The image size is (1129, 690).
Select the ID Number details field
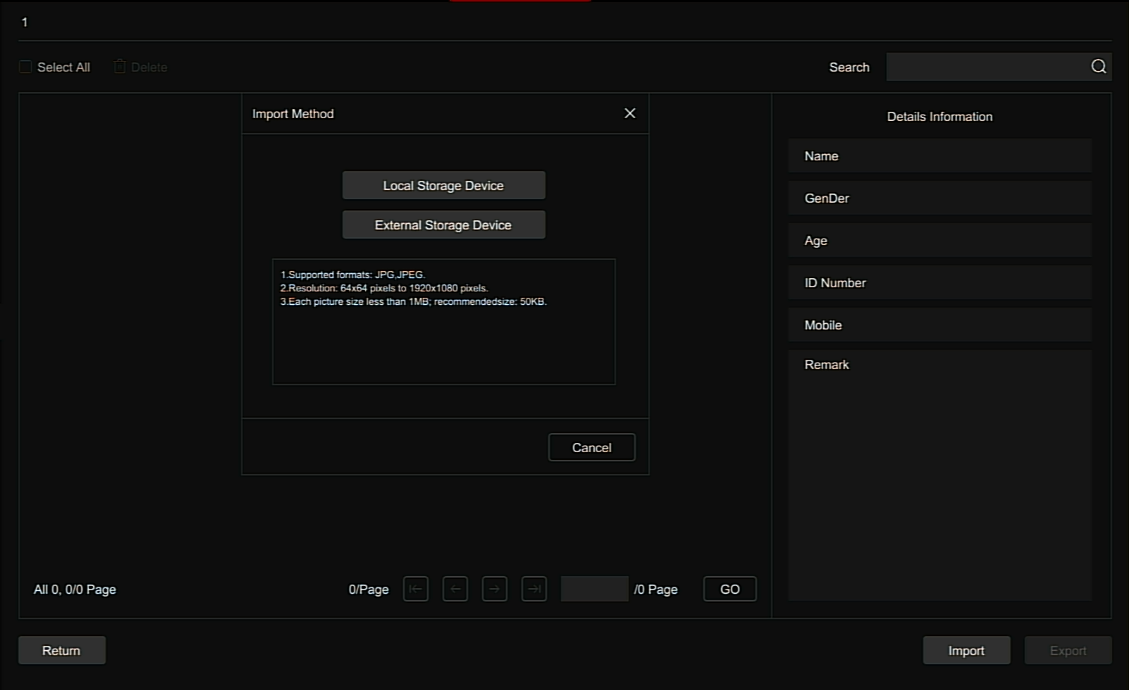pyautogui.click(x=940, y=282)
